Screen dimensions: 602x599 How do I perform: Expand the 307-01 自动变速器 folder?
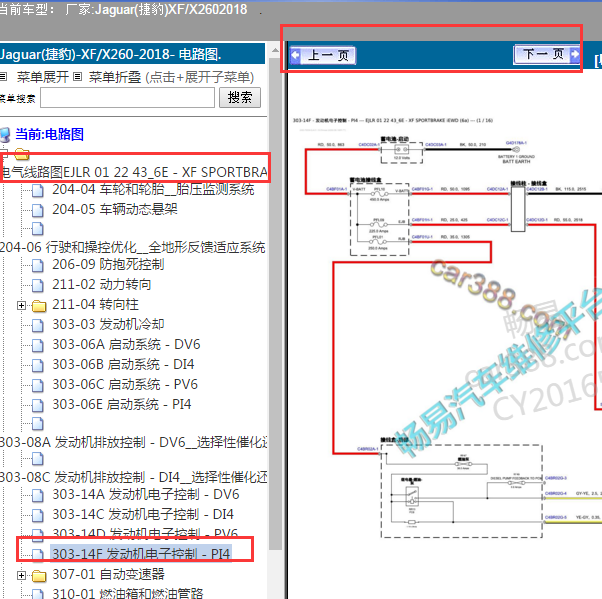point(22,576)
